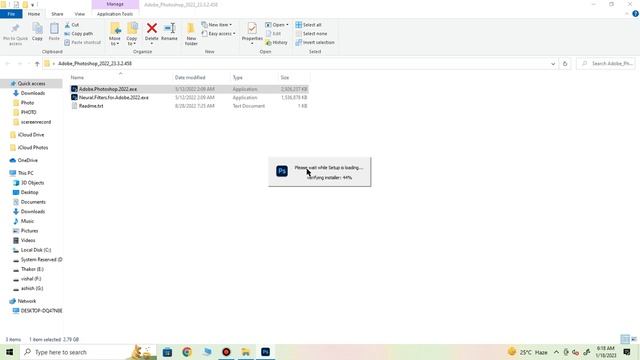Open the Open dropdown in ribbon
Viewport: 640px width, 360px height.
(277, 25)
